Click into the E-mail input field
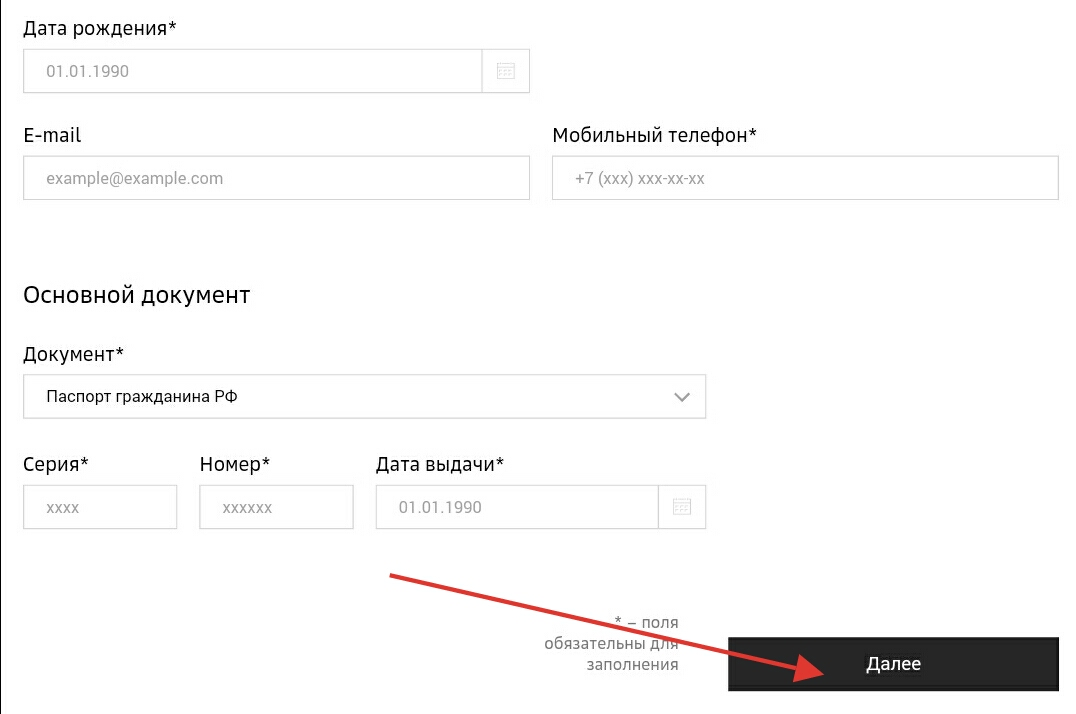 (x=276, y=179)
